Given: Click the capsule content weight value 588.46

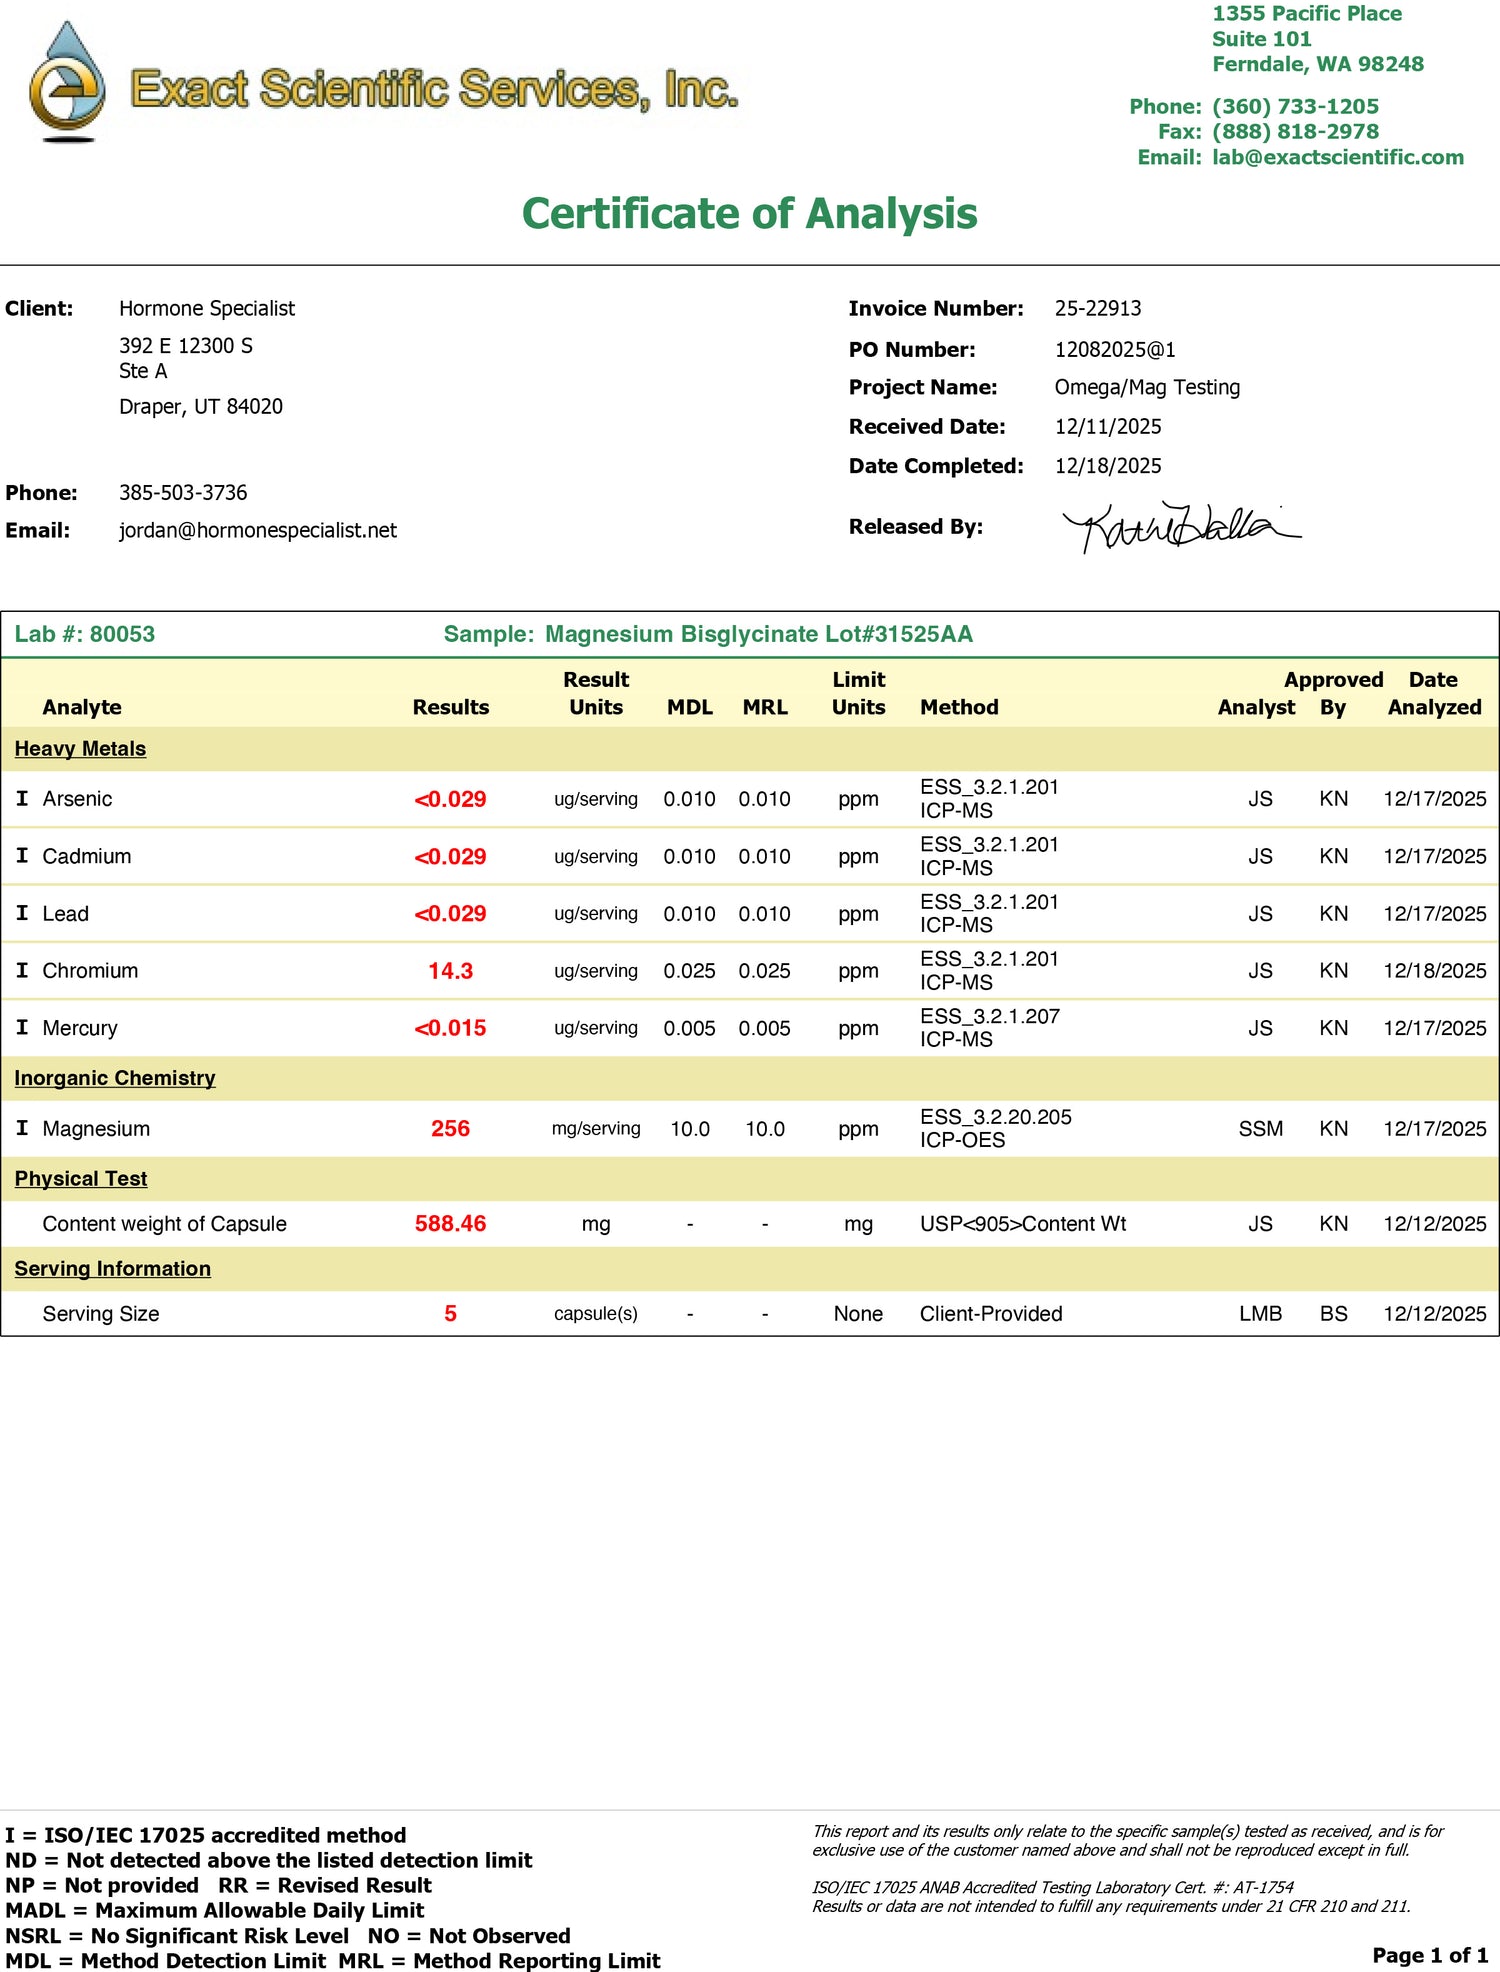Looking at the screenshot, I should tap(450, 1224).
